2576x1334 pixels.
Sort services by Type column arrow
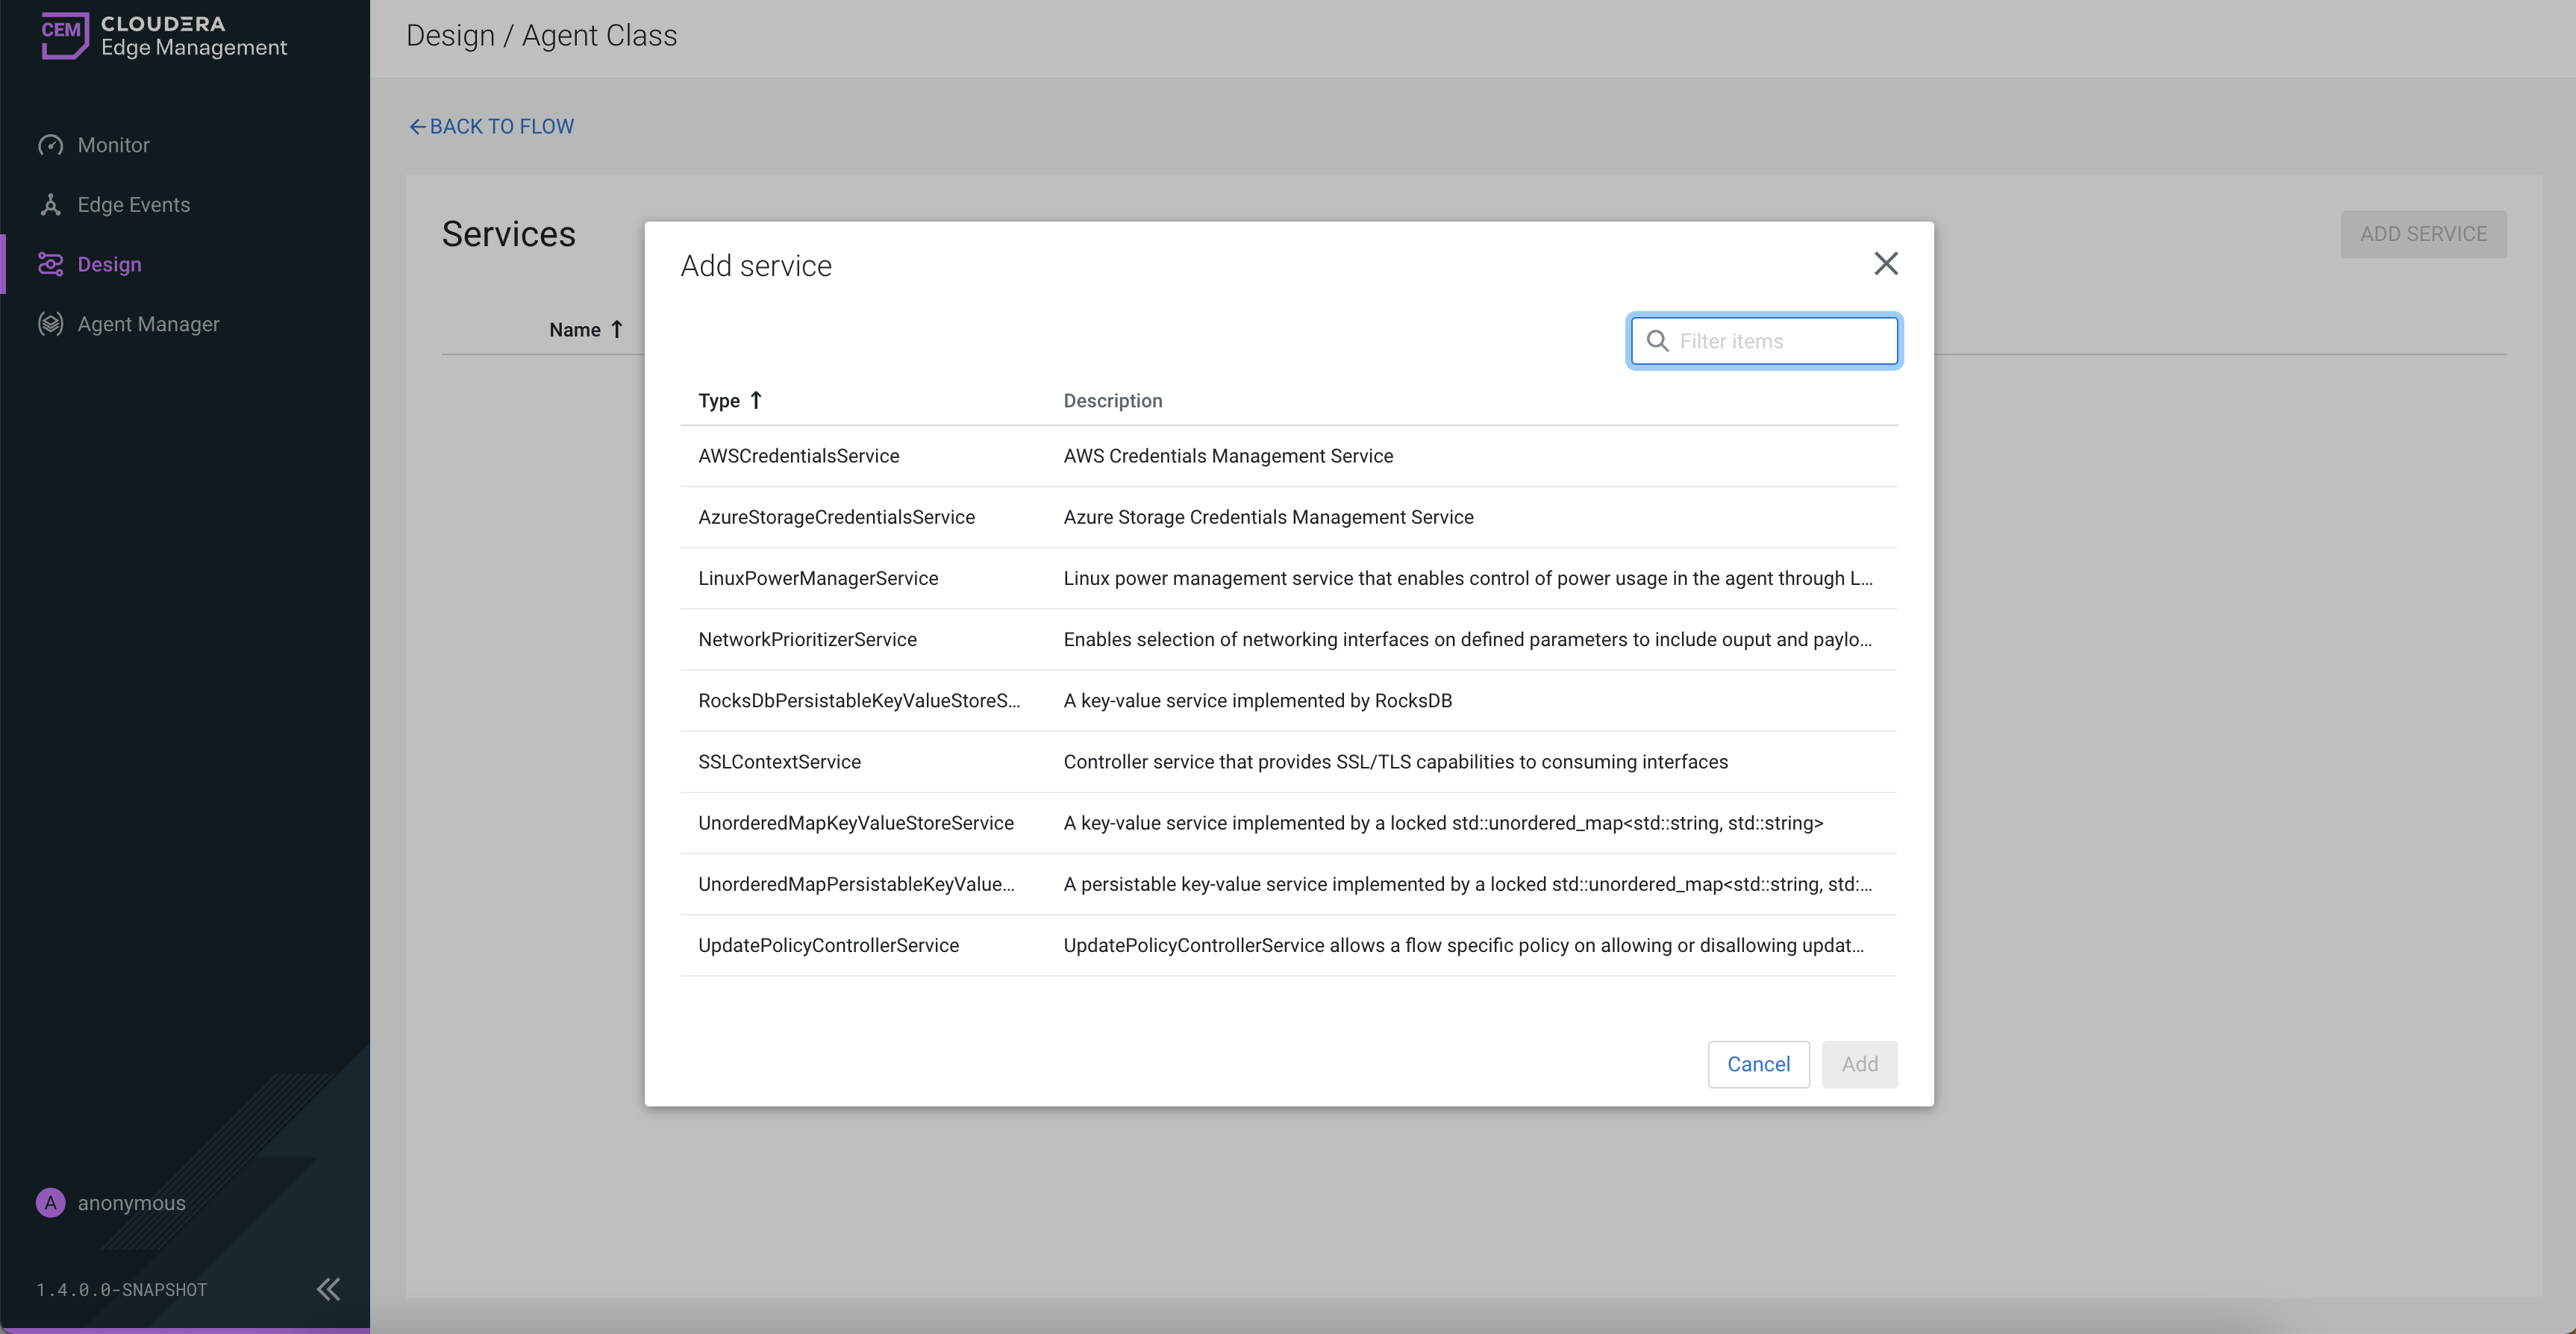coord(756,400)
